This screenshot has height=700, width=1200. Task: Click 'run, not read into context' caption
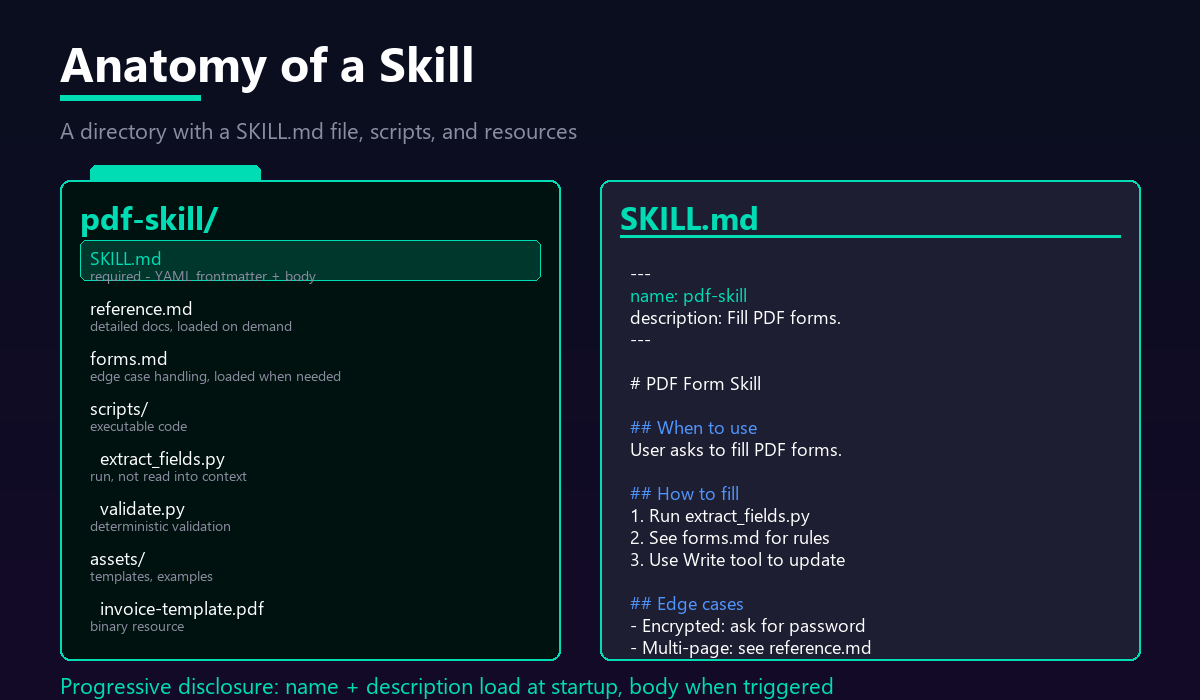(x=168, y=477)
